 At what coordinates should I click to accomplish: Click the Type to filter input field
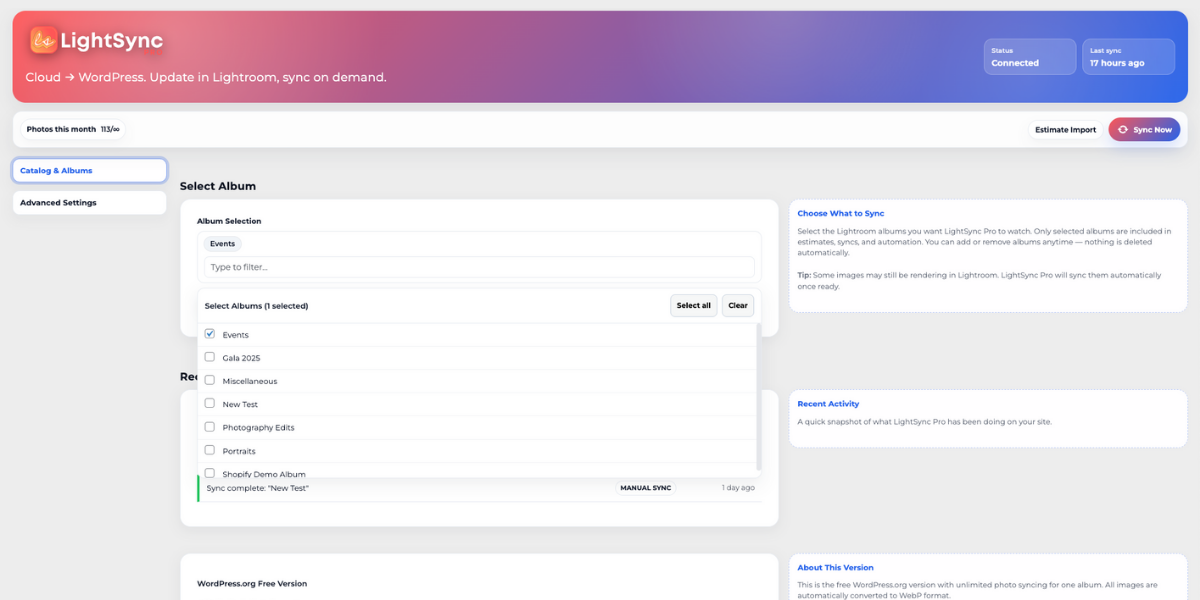point(478,267)
